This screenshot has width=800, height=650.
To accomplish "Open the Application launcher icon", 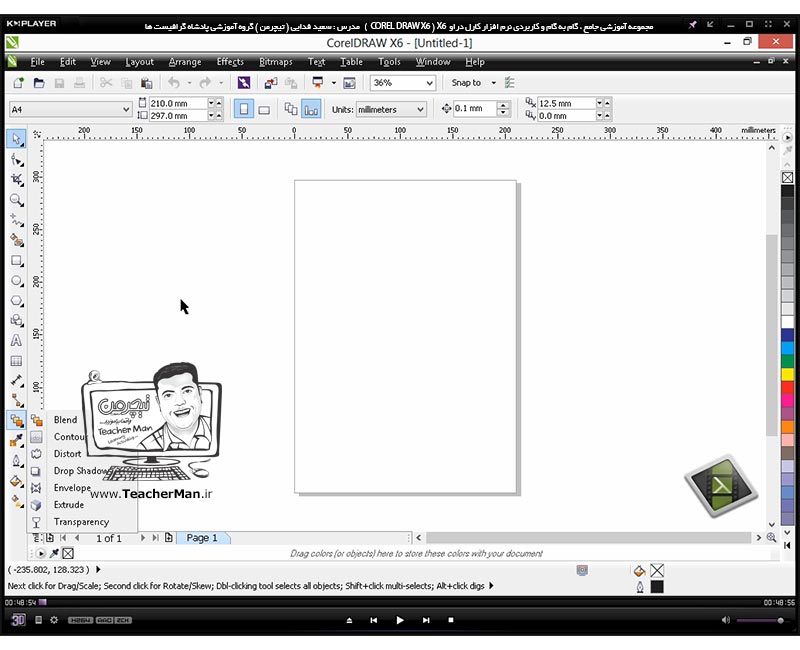I will point(318,82).
